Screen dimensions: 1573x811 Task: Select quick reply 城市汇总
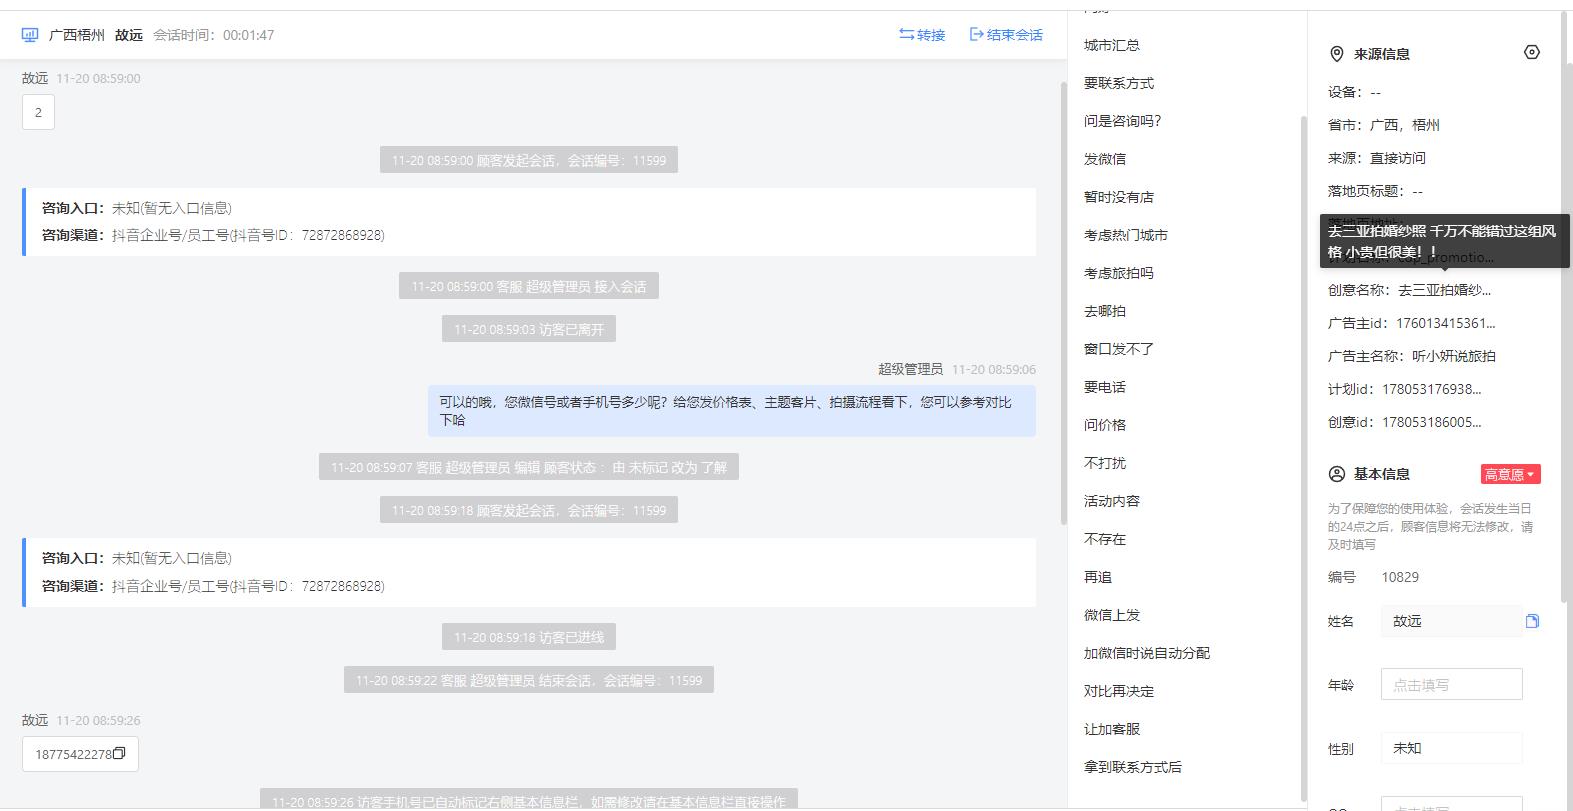click(x=1112, y=45)
